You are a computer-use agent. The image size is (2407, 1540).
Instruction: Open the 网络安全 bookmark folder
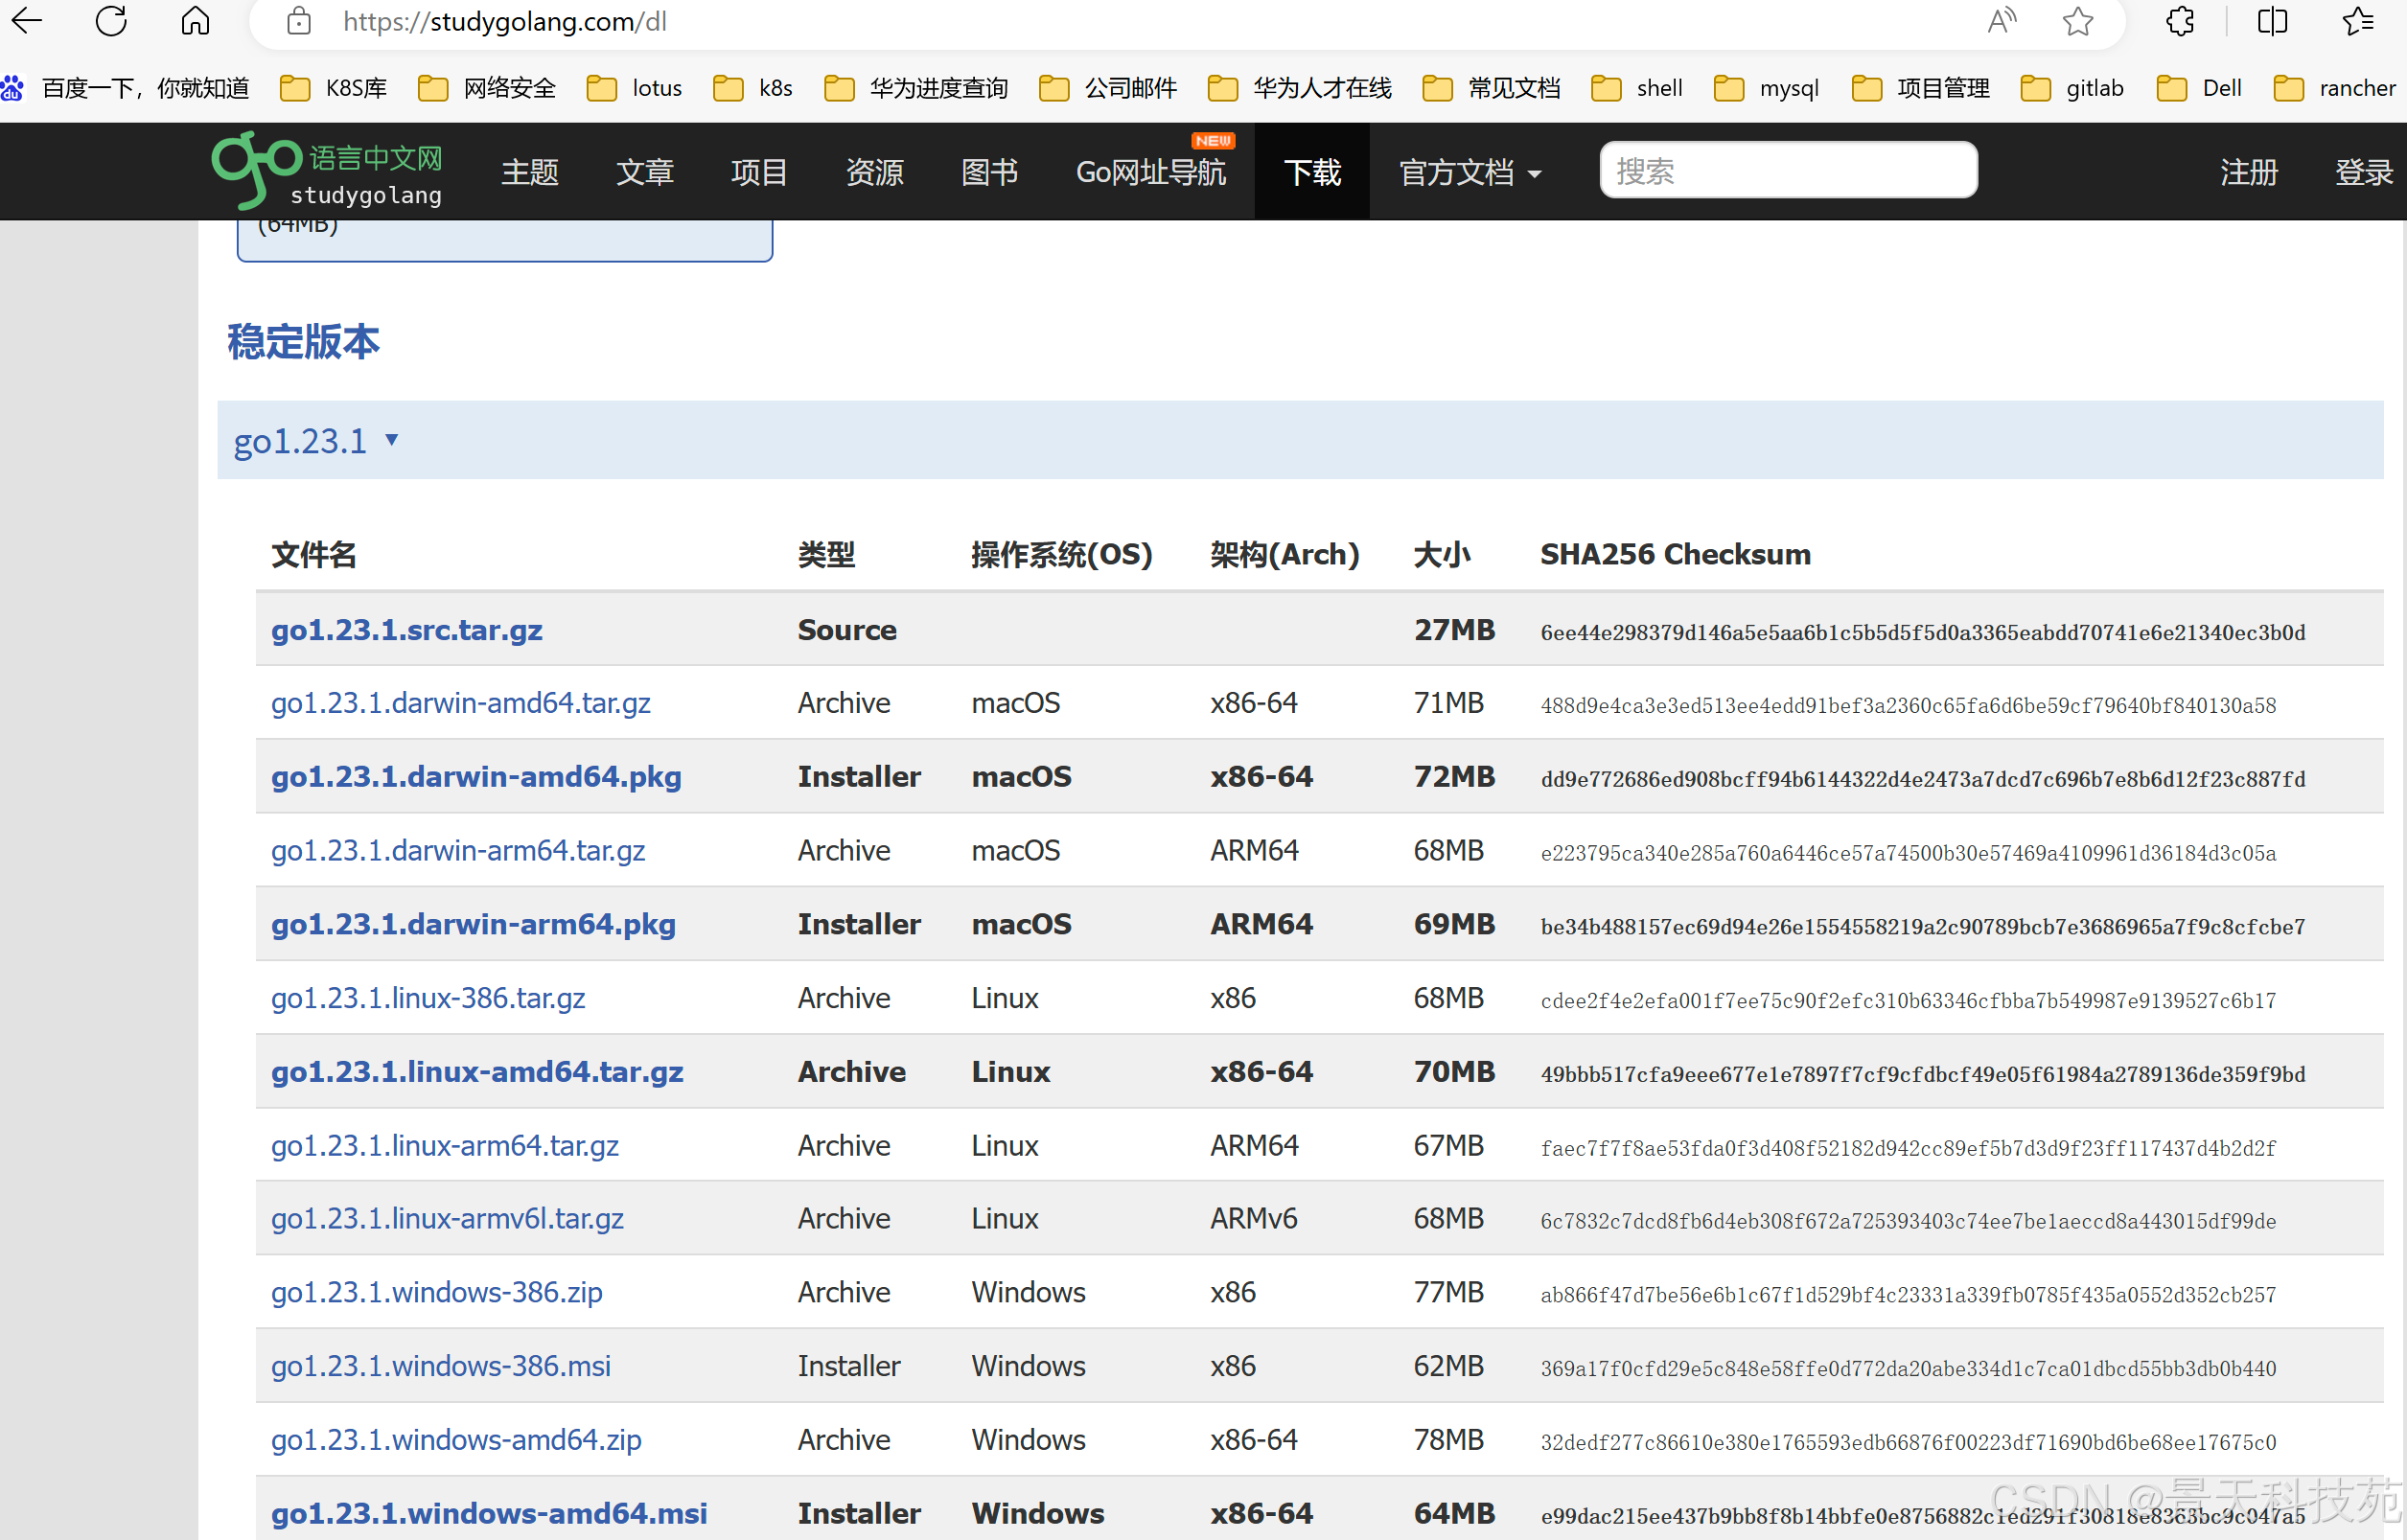point(487,88)
